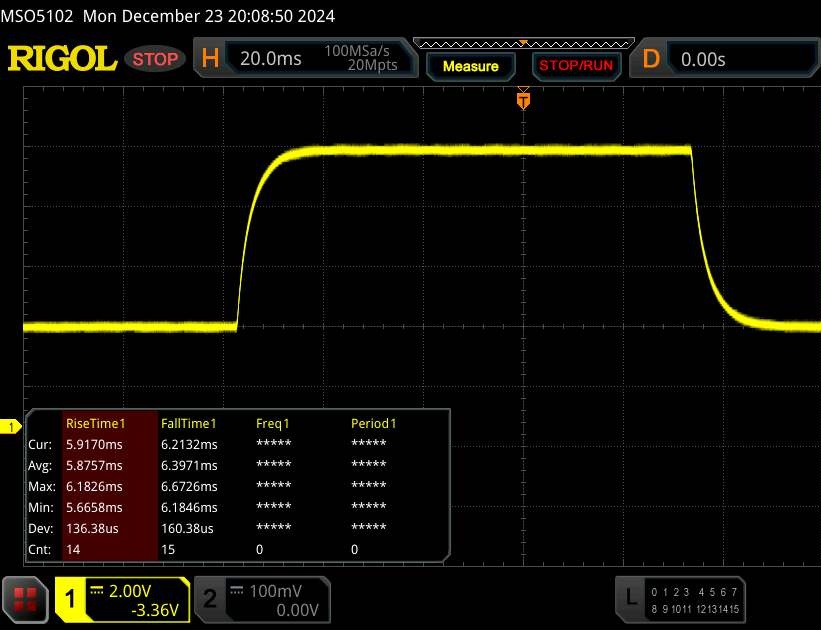
Task: Select the RiseTime1 measurement column header
Action: click(x=95, y=424)
